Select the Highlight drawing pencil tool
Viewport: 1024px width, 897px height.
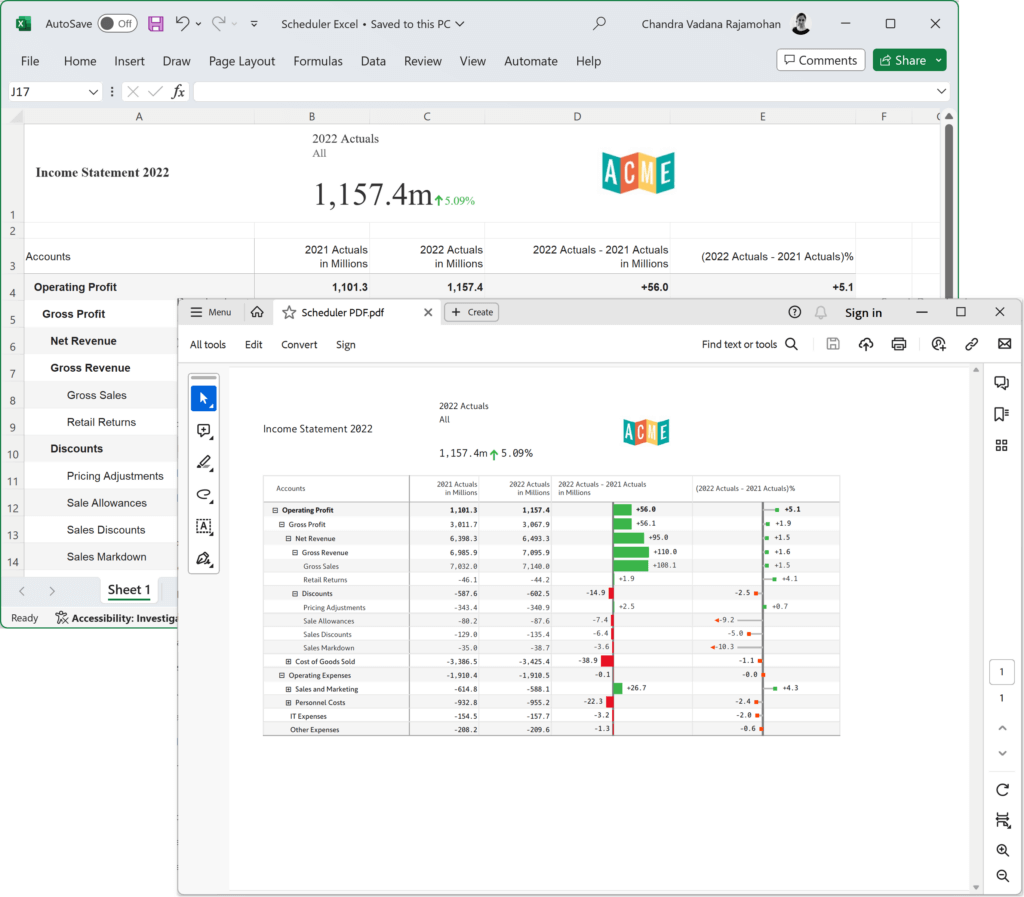pyautogui.click(x=204, y=463)
